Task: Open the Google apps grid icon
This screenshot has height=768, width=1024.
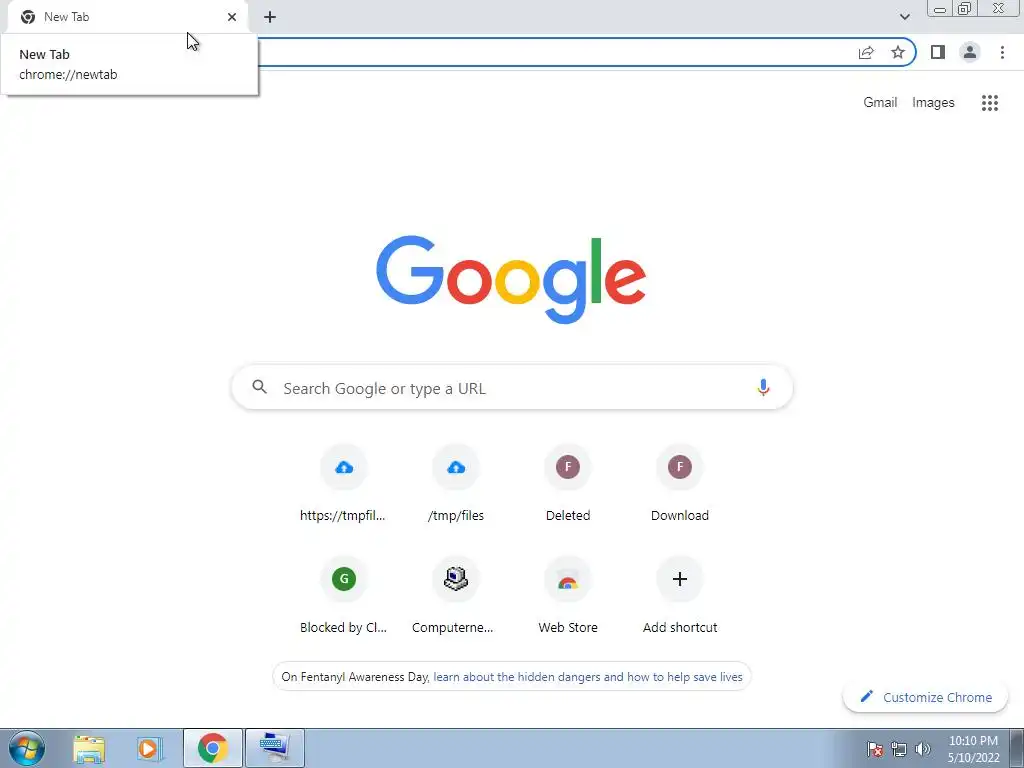Action: [x=990, y=103]
